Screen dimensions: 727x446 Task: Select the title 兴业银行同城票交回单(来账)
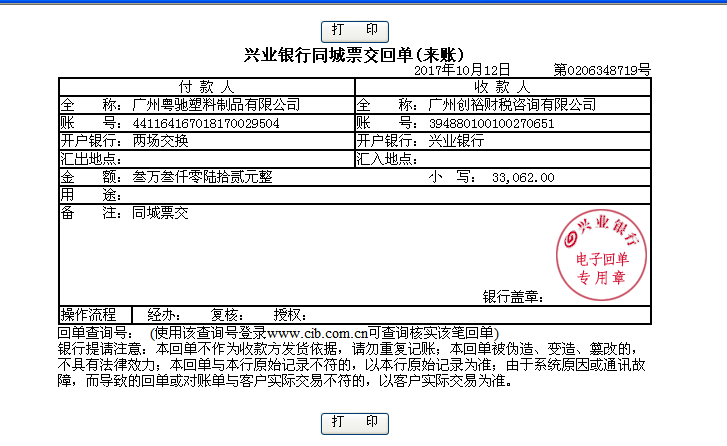coord(355,55)
